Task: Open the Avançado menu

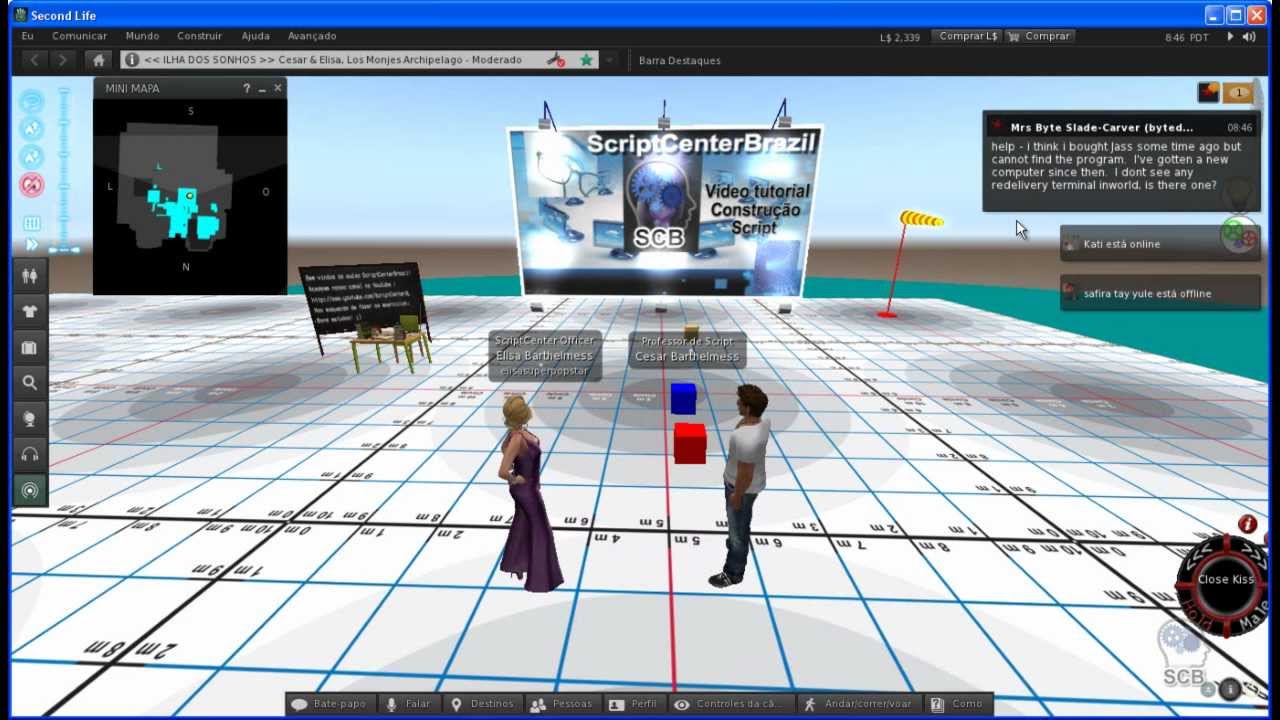Action: pyautogui.click(x=312, y=36)
